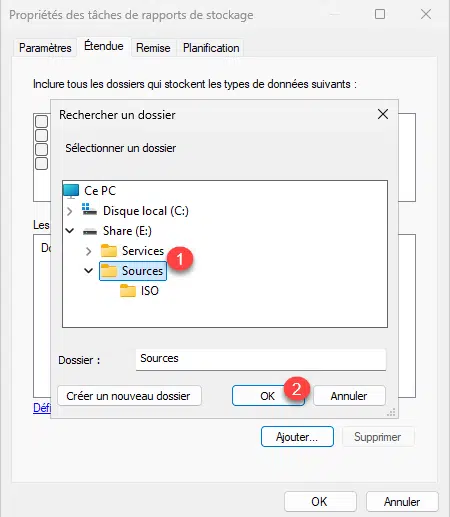Image resolution: width=450 pixels, height=517 pixels.
Task: Select the Share (E:) drive icon
Action: pyautogui.click(x=90, y=231)
